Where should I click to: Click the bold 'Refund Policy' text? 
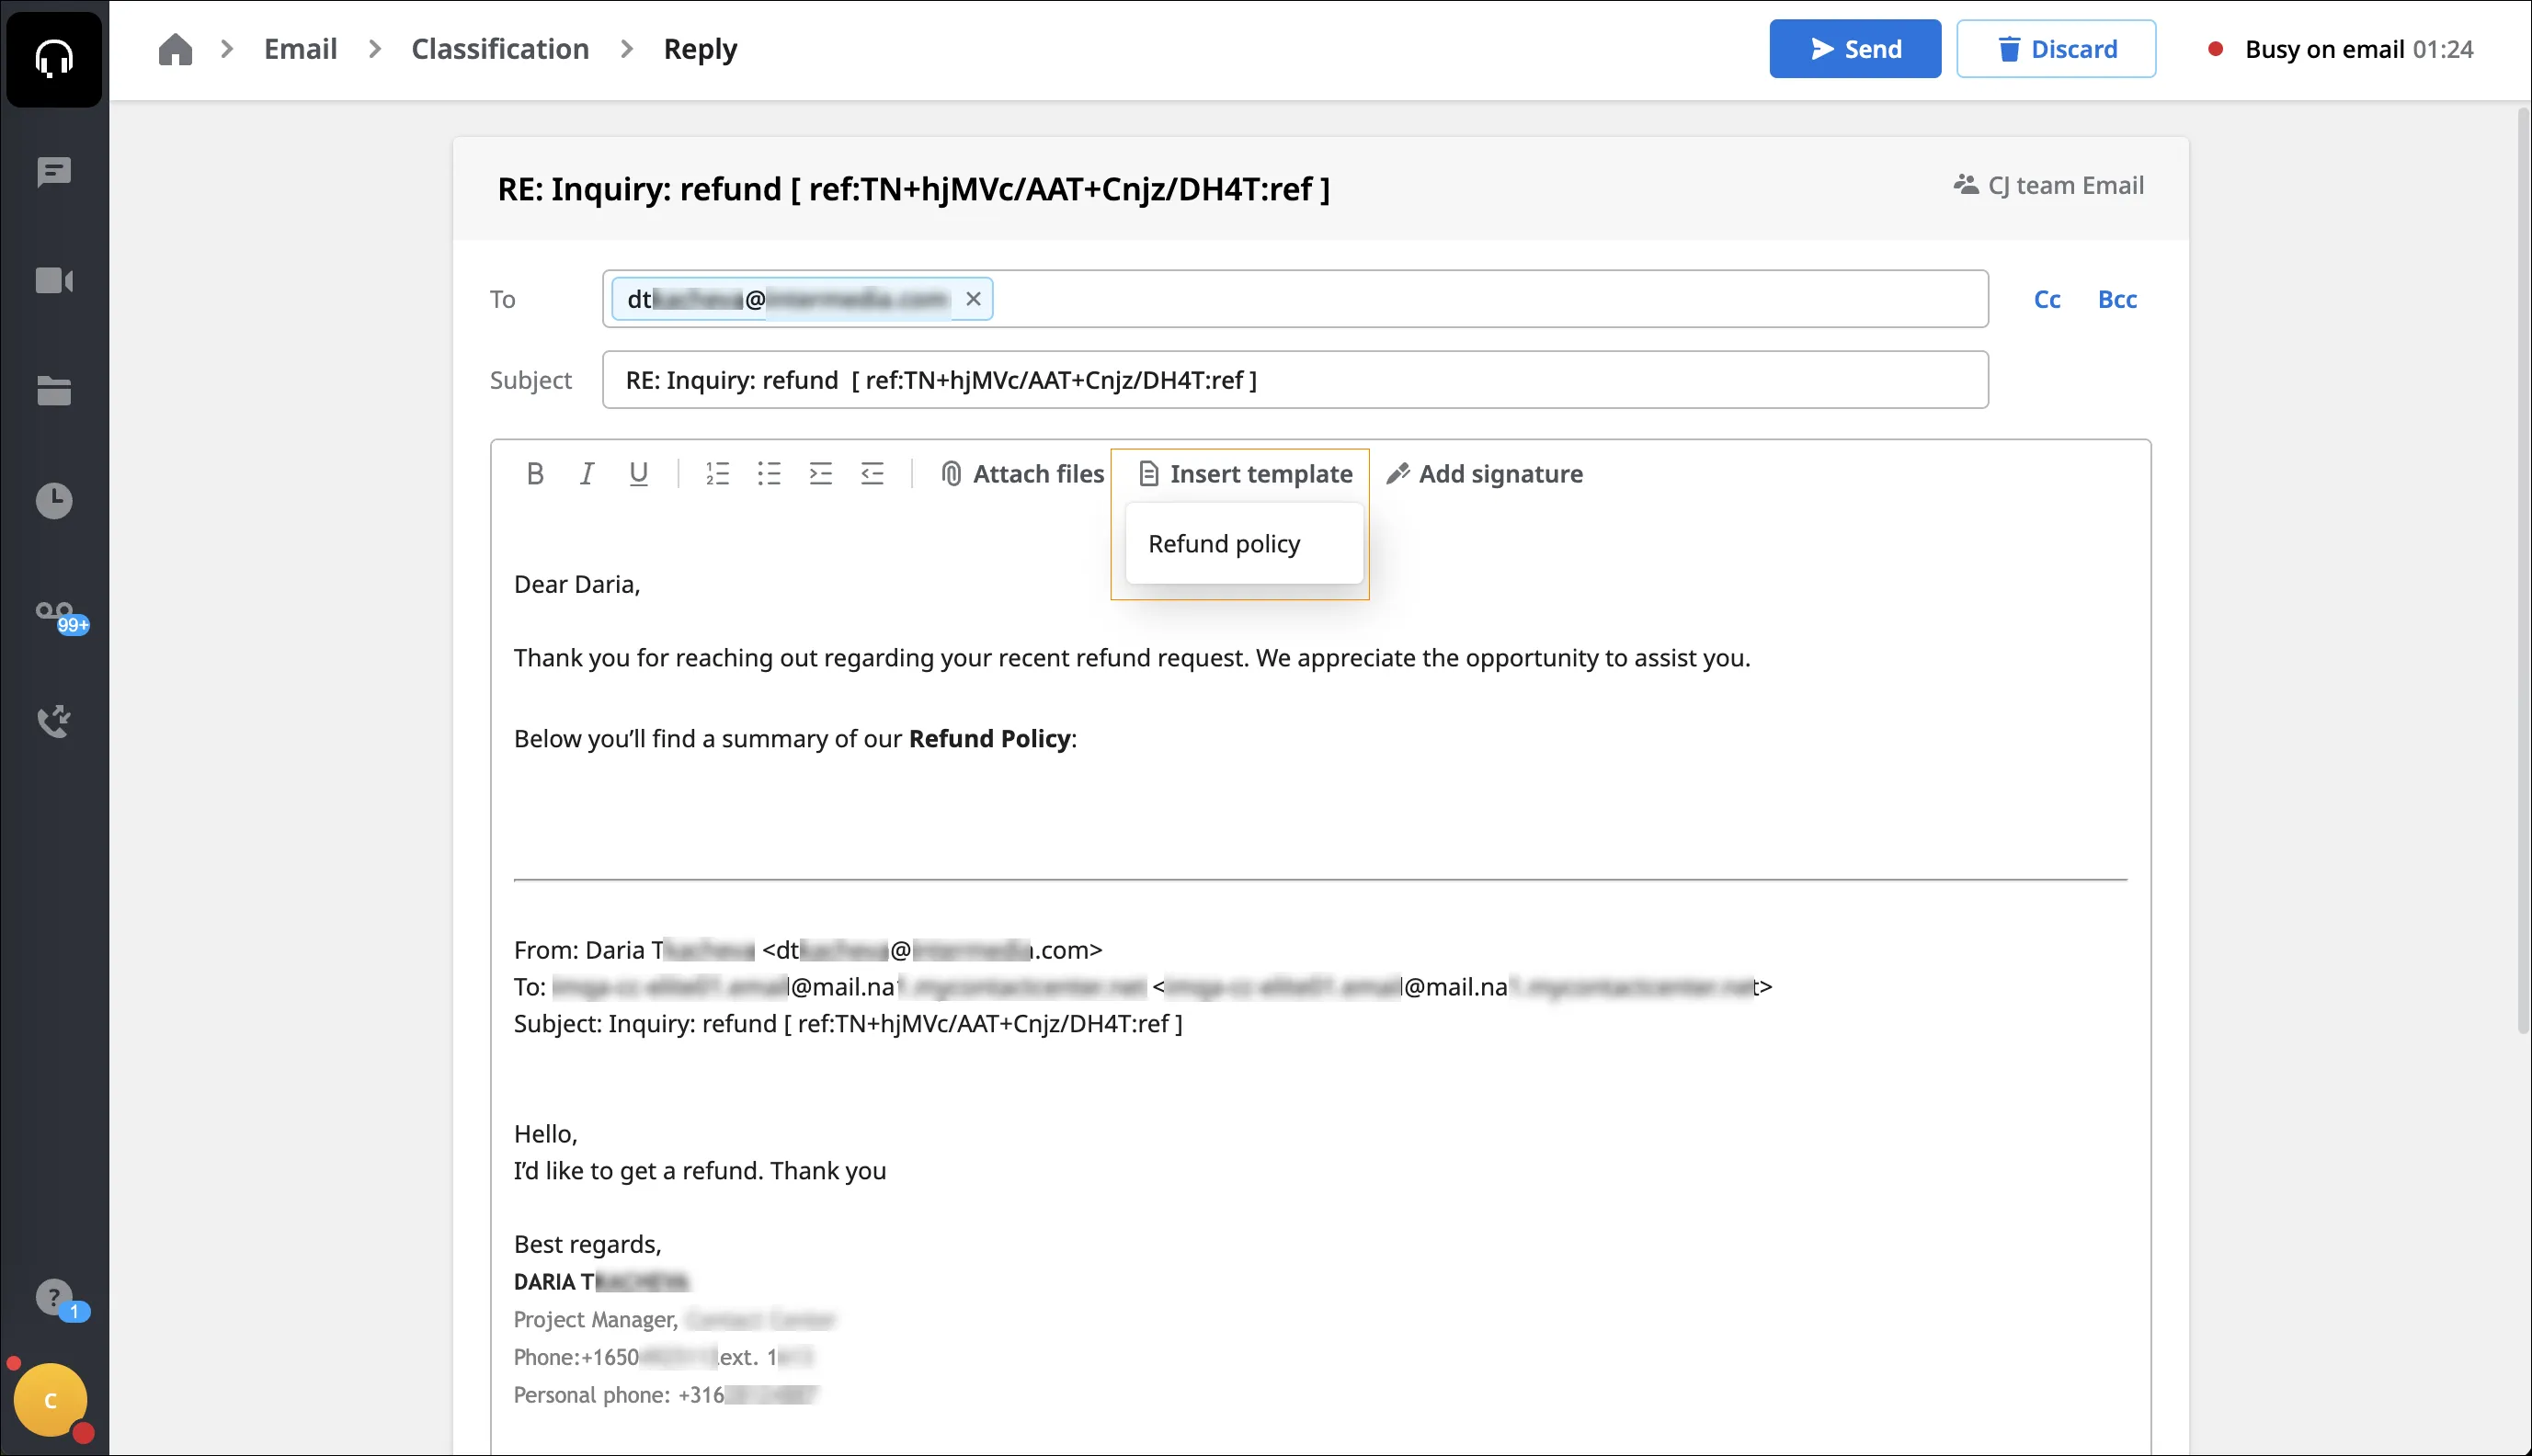(x=989, y=738)
